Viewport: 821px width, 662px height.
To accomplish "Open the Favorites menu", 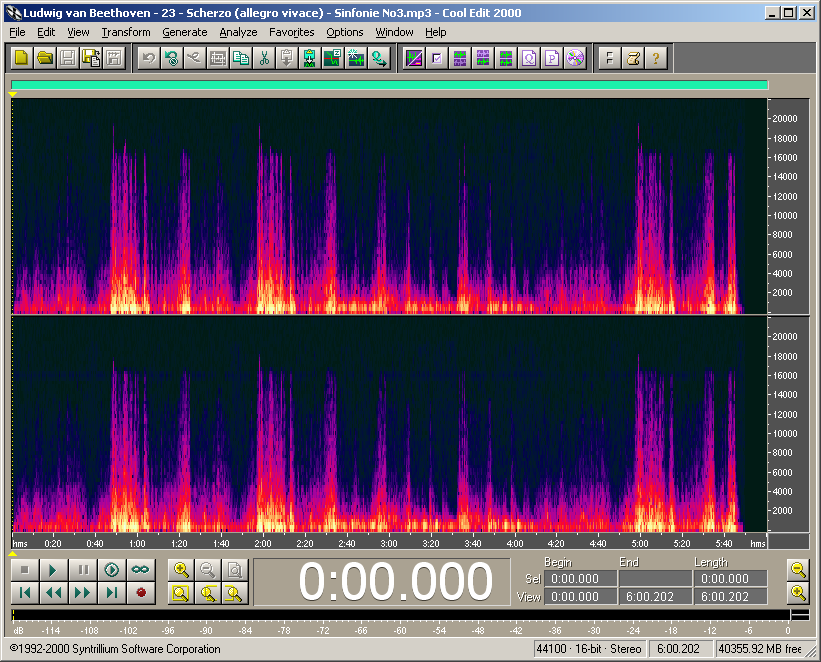I will [x=291, y=32].
